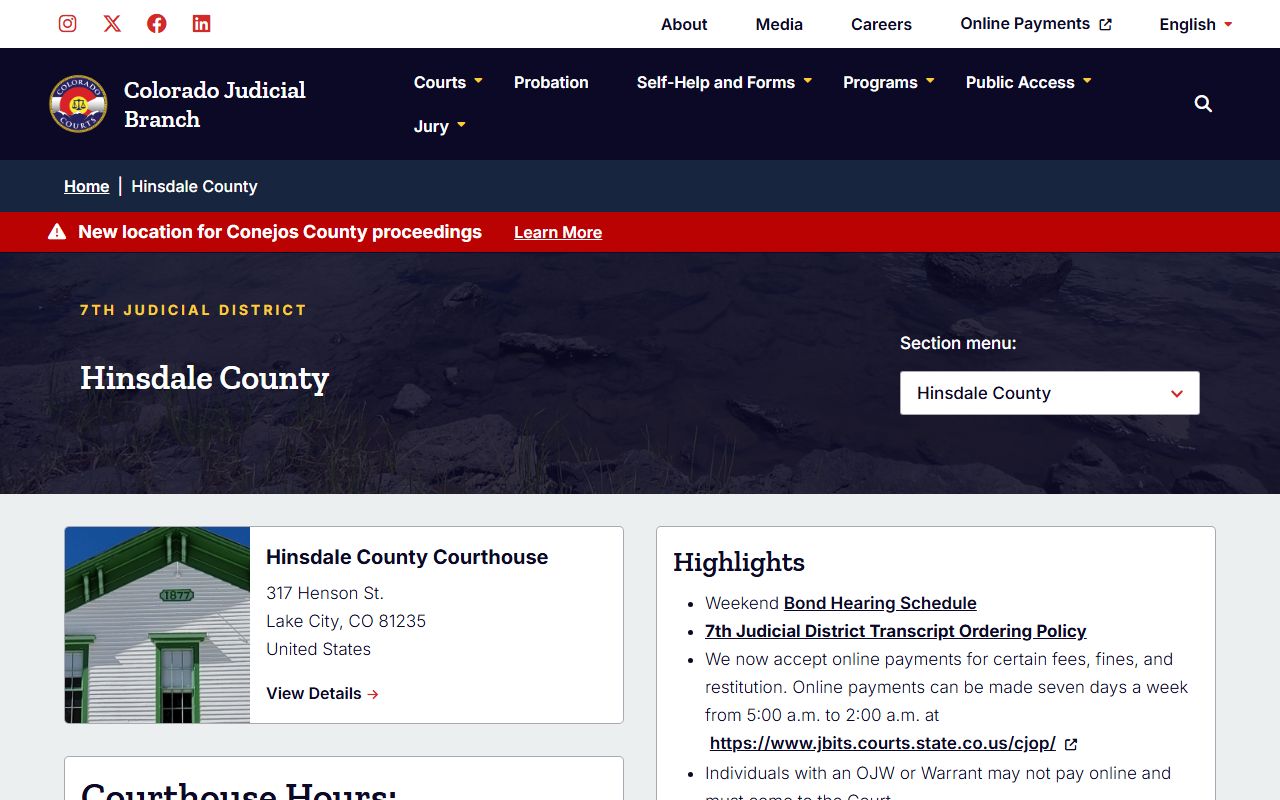Click the warning triangle alert icon

(x=57, y=232)
